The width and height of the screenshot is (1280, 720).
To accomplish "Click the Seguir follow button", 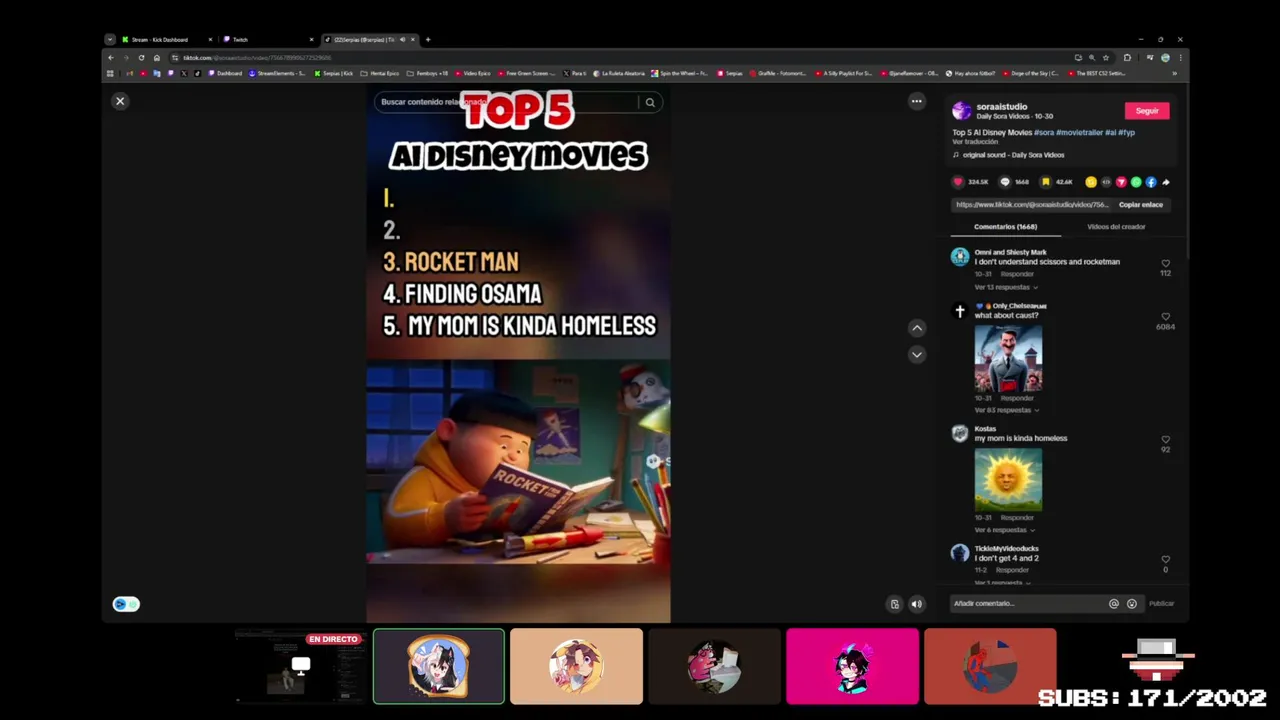I will tap(1147, 111).
